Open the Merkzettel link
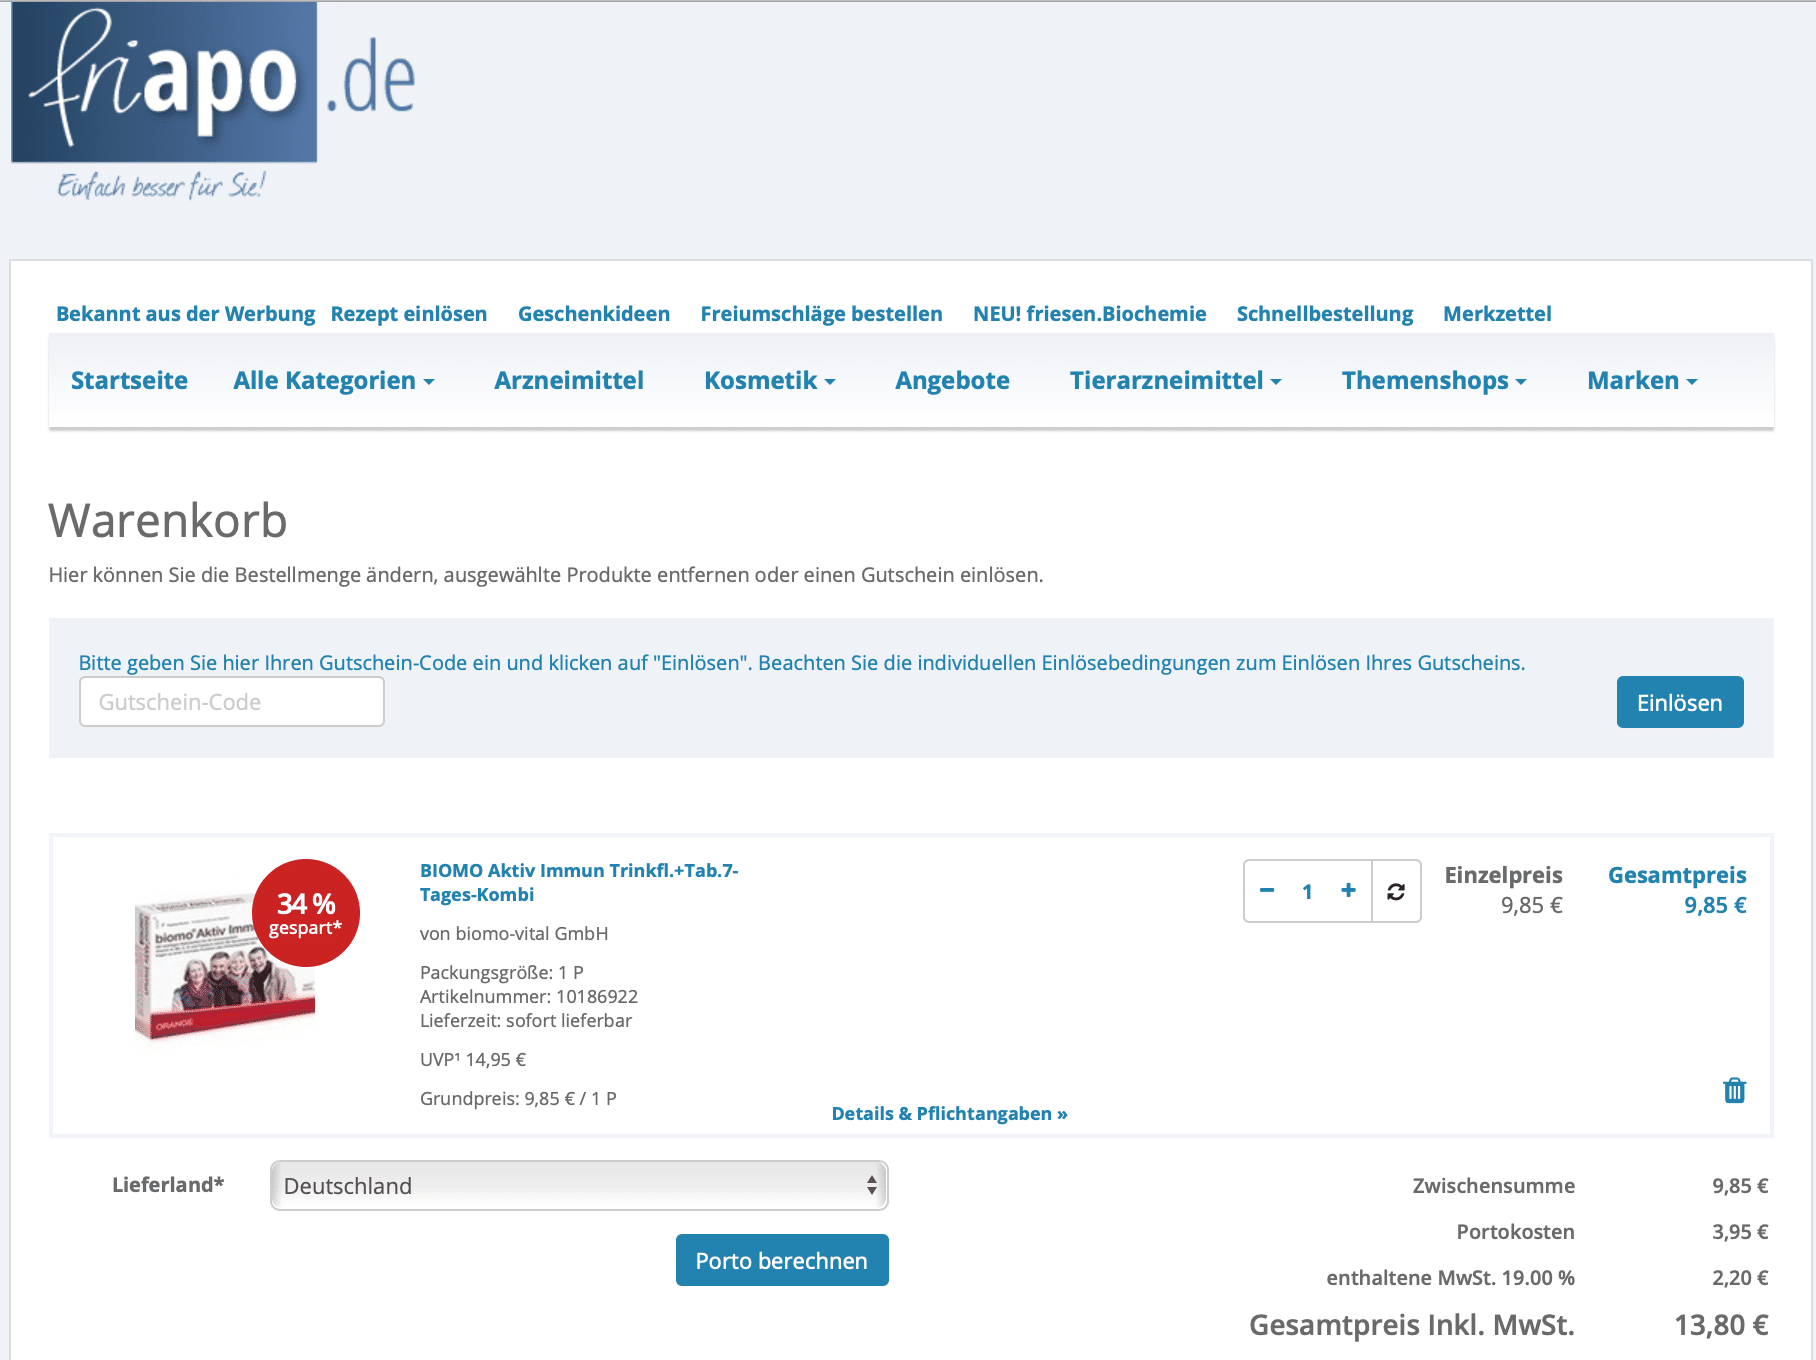 coord(1497,314)
